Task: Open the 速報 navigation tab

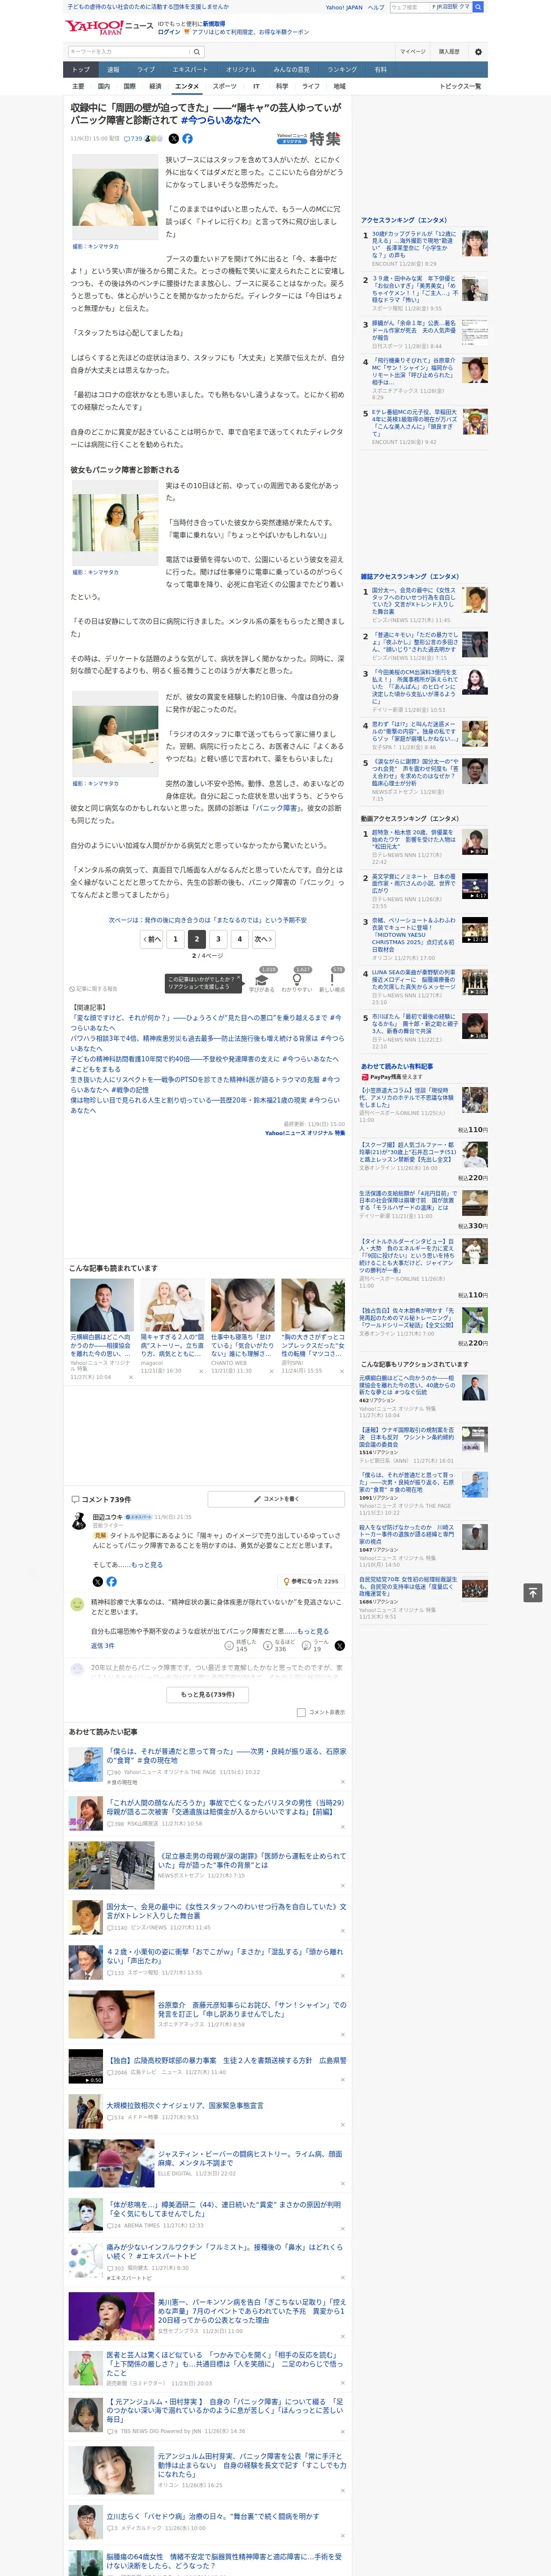Action: (113, 70)
